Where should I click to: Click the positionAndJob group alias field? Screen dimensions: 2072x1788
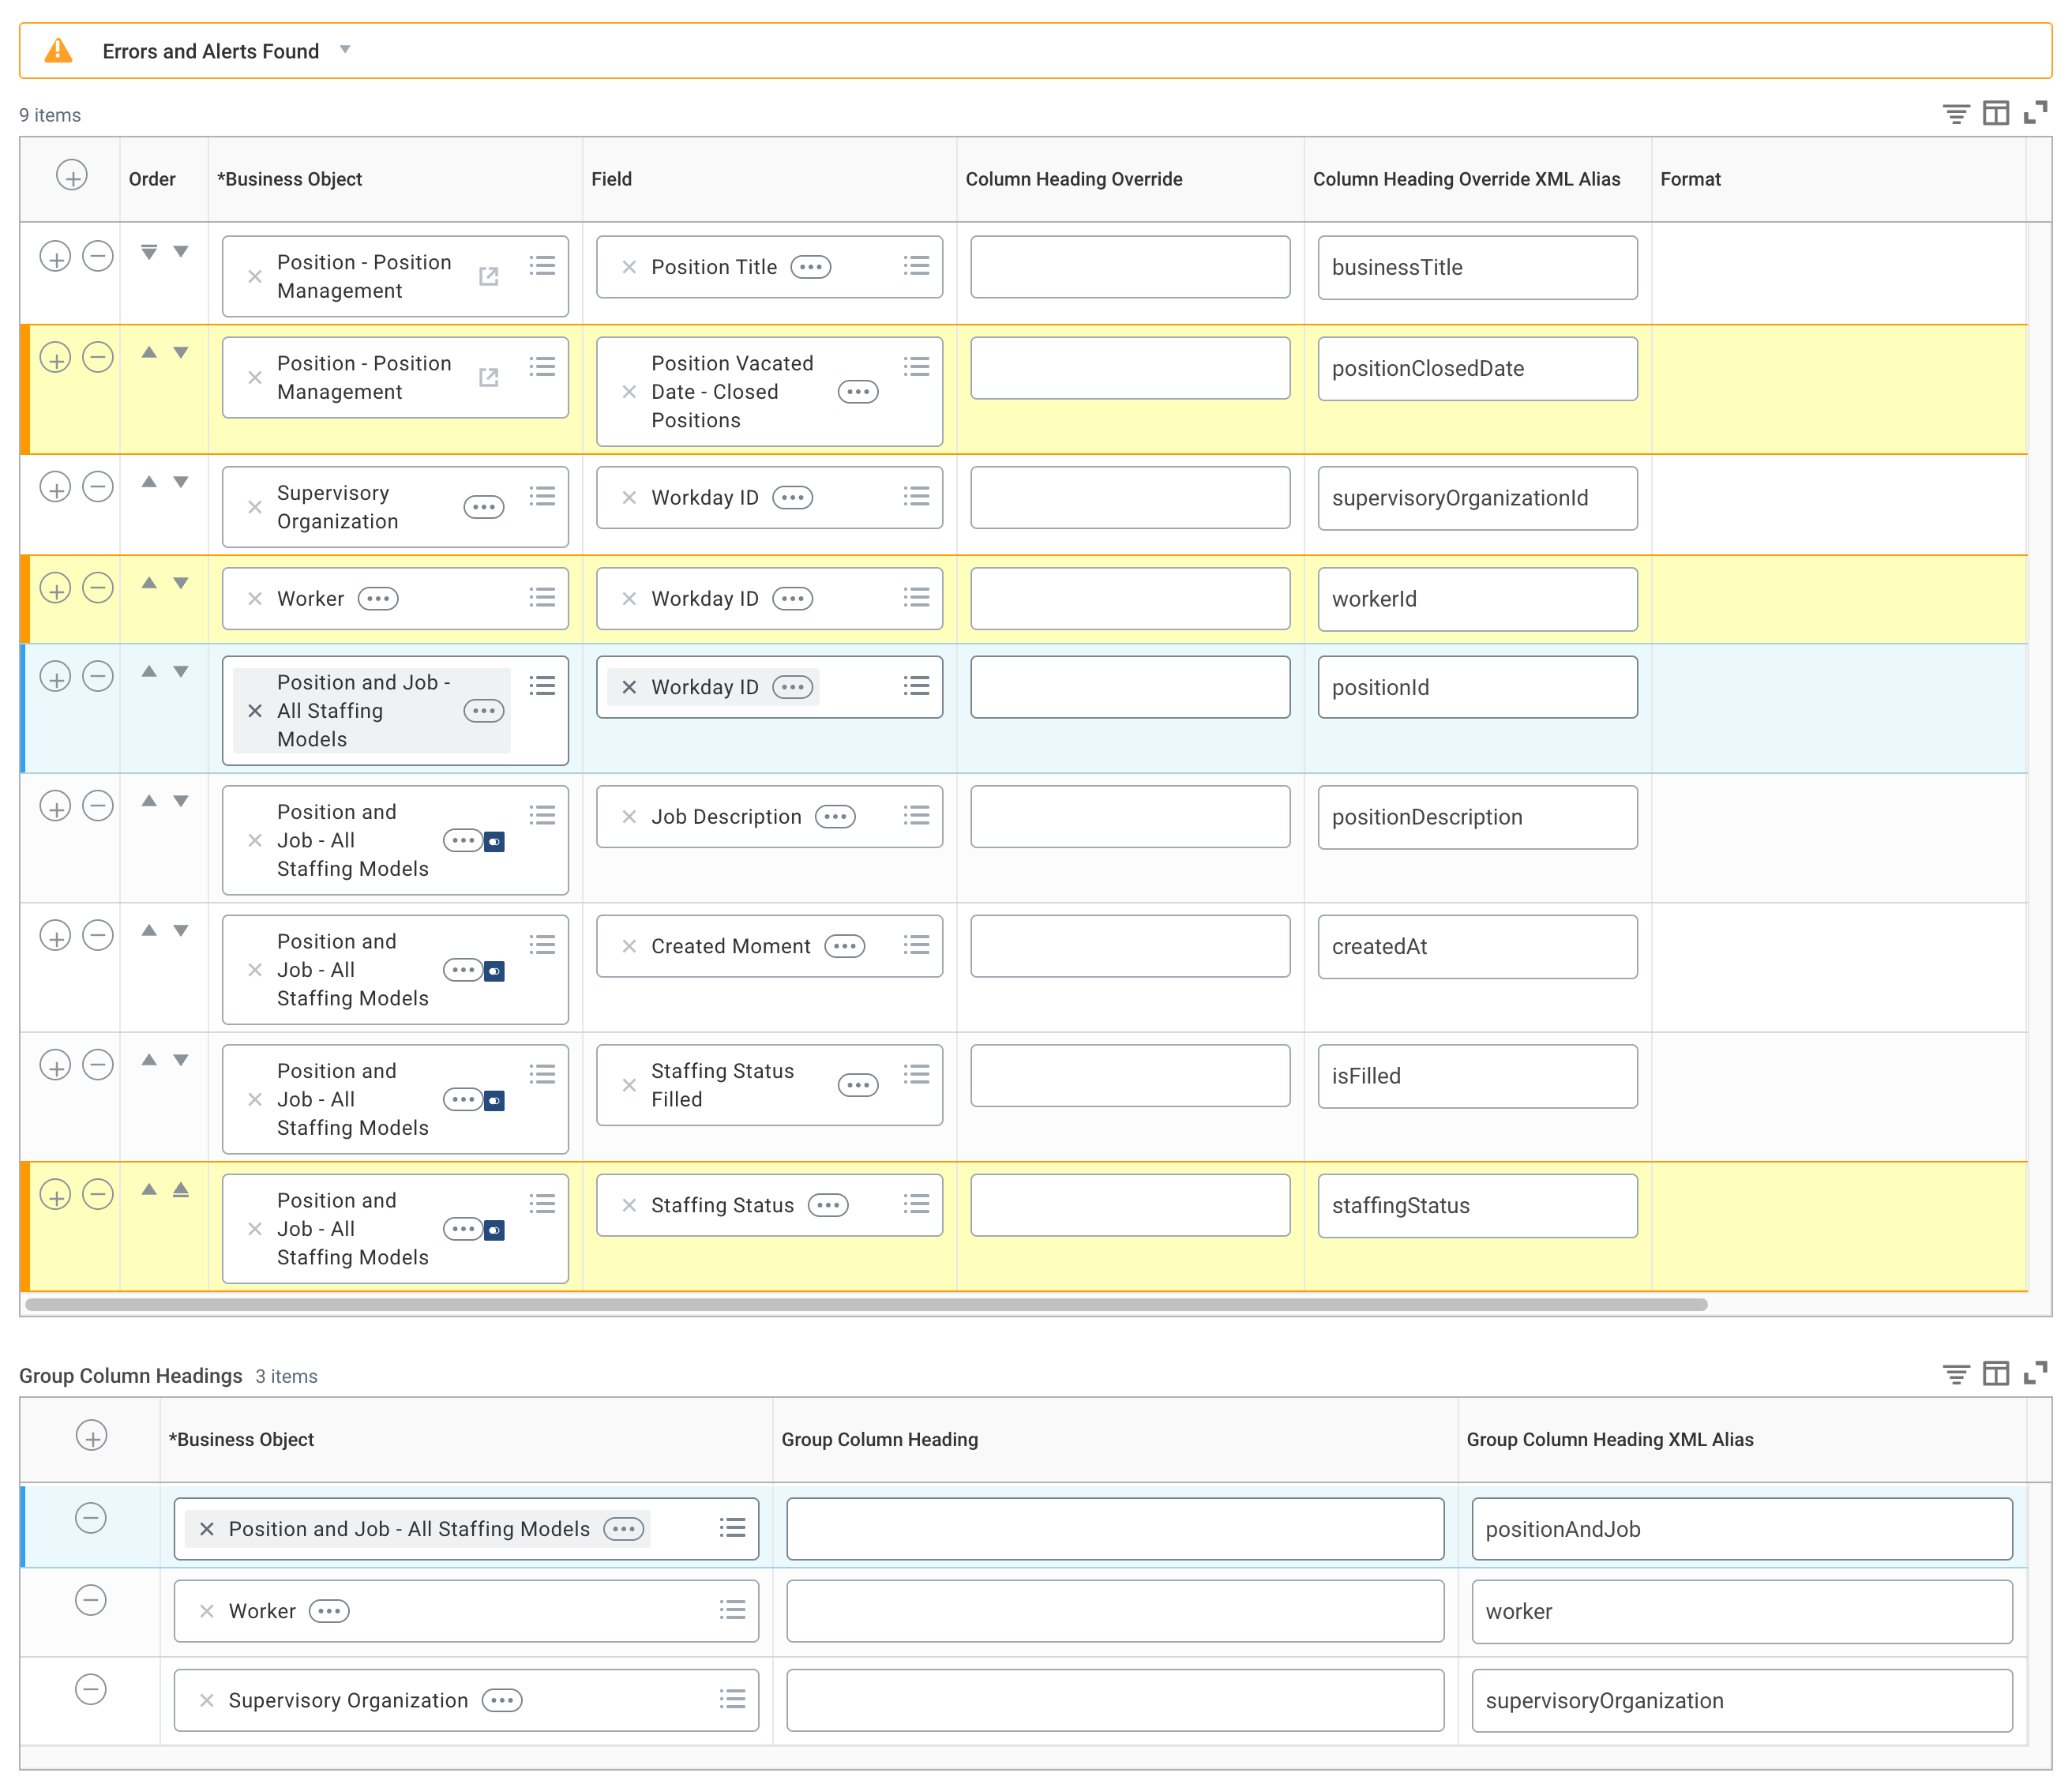[x=1741, y=1529]
